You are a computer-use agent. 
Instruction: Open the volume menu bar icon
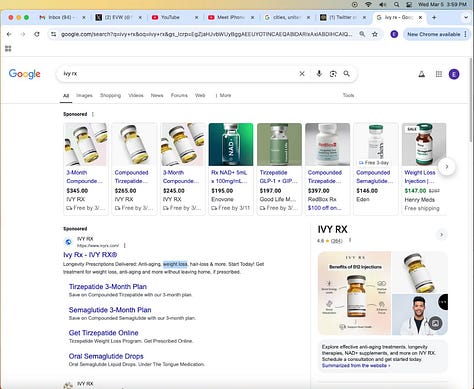[383, 4]
